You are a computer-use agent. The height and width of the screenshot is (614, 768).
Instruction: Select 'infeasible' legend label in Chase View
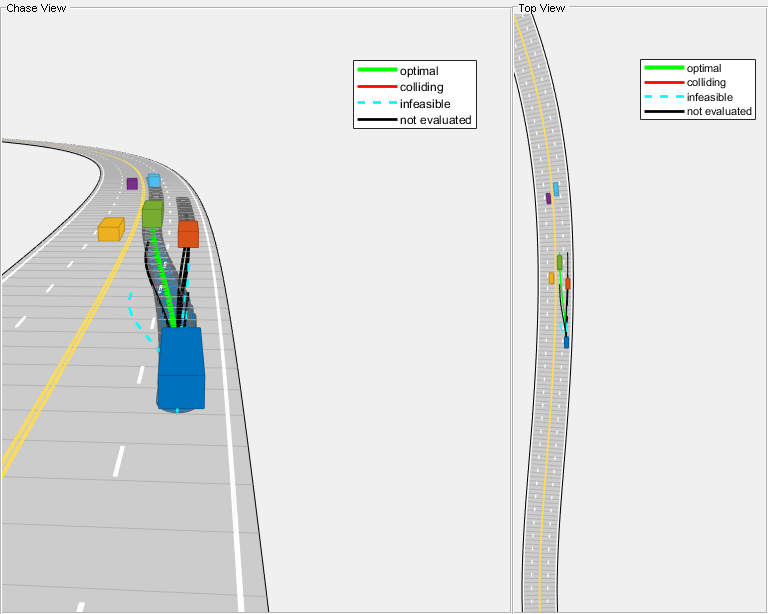[425, 104]
